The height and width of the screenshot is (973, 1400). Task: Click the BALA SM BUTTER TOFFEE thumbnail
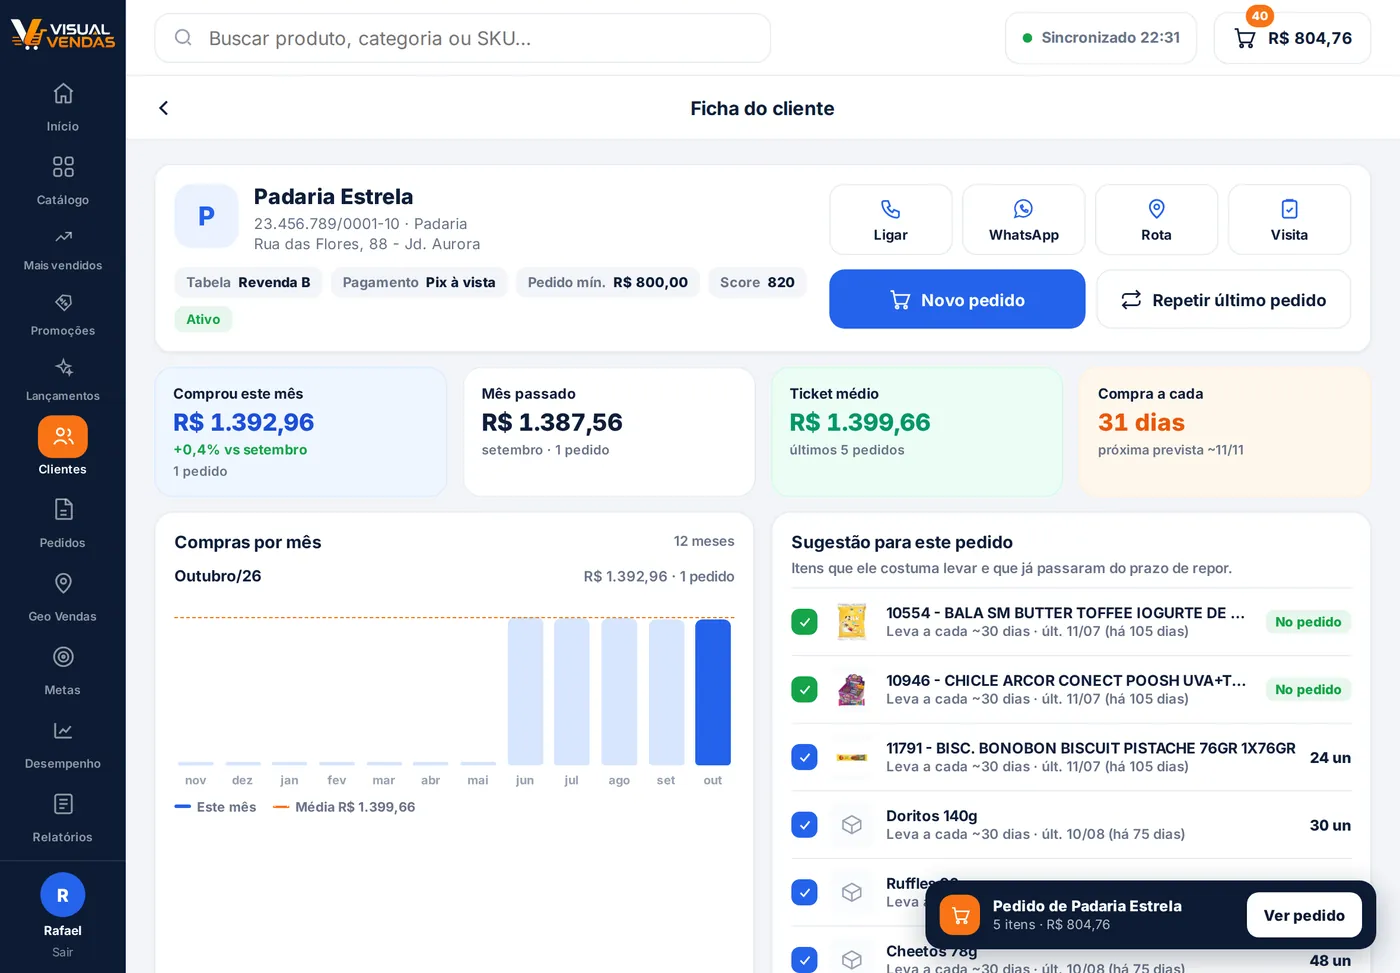click(852, 622)
